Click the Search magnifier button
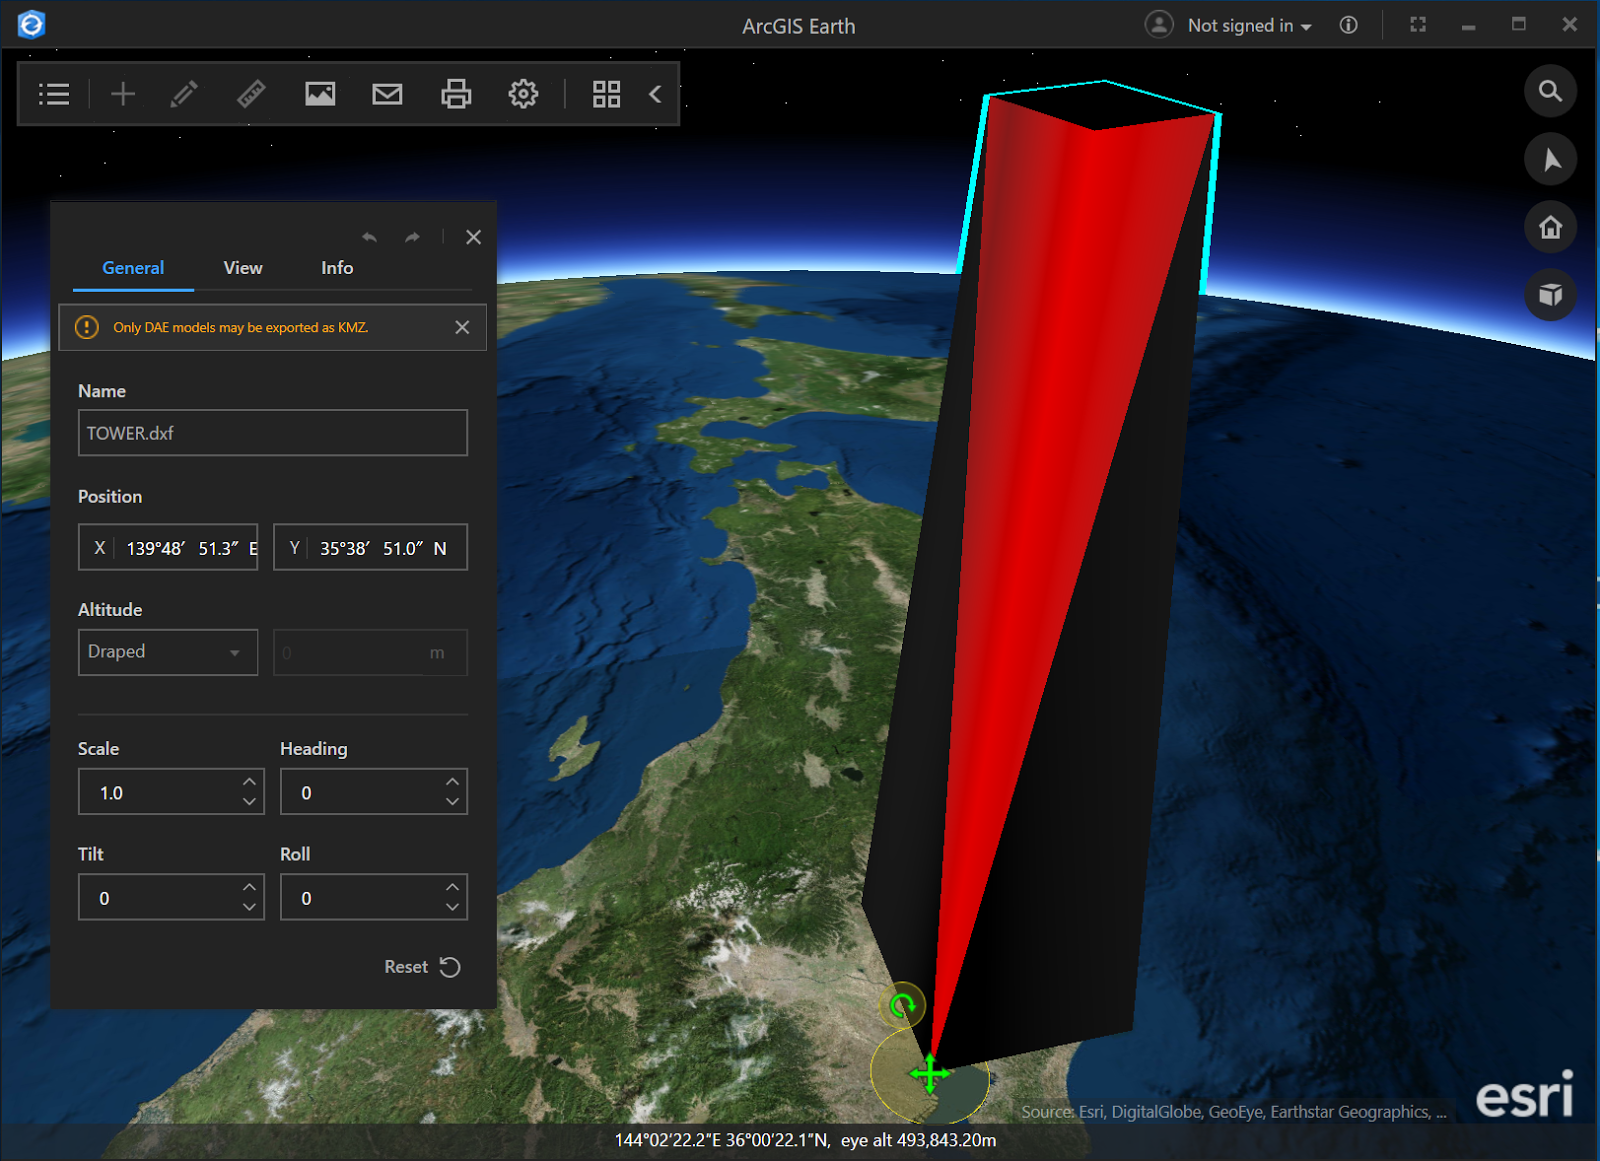The height and width of the screenshot is (1161, 1600). coord(1550,91)
